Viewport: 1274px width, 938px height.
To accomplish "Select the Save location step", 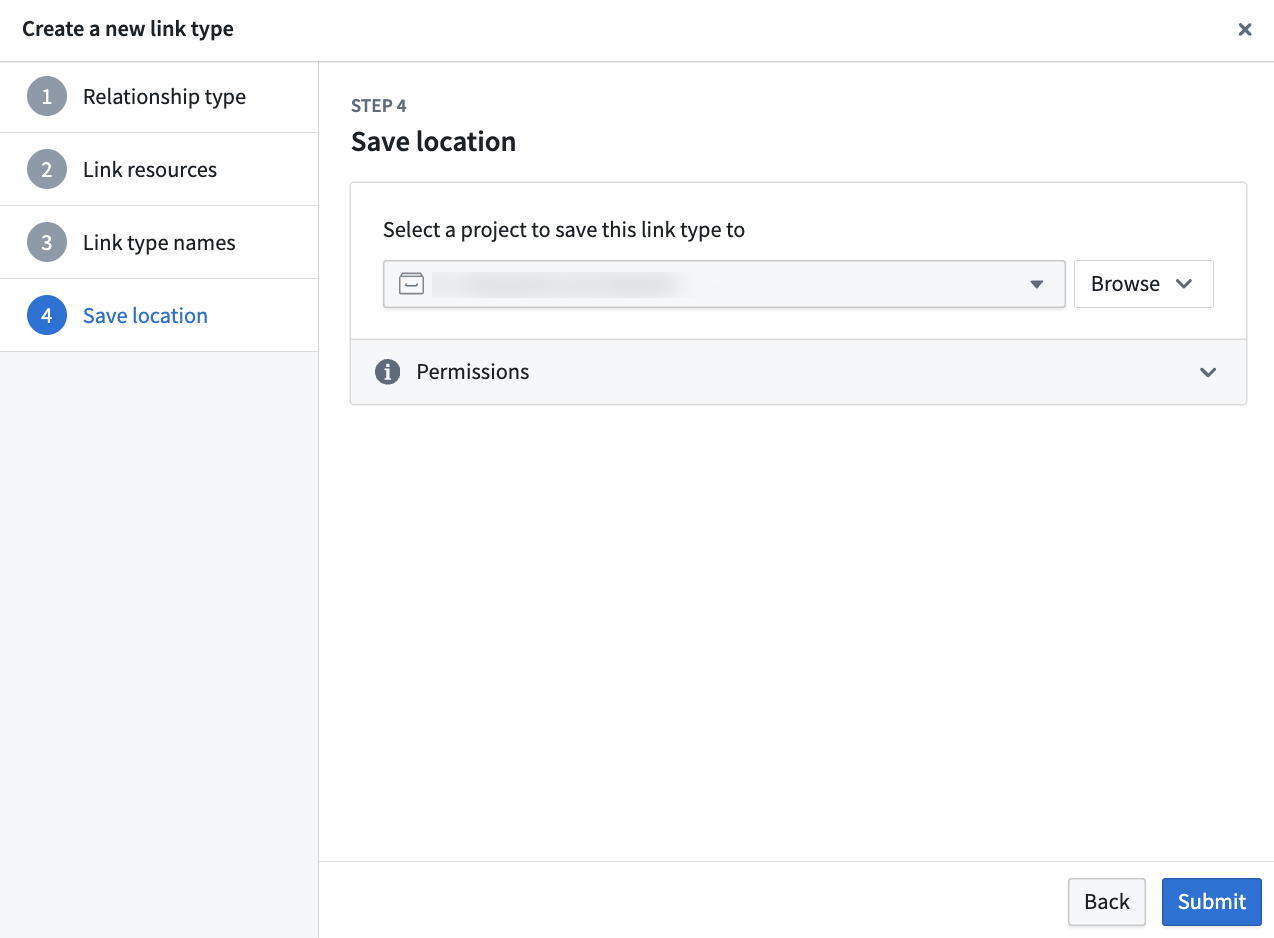I will (159, 316).
